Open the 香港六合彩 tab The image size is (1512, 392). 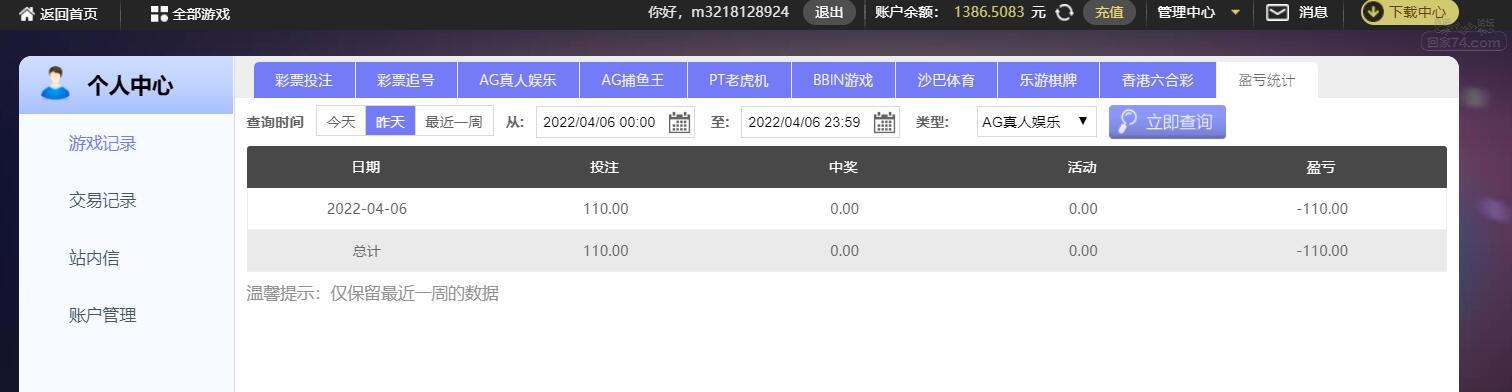[x=1157, y=80]
